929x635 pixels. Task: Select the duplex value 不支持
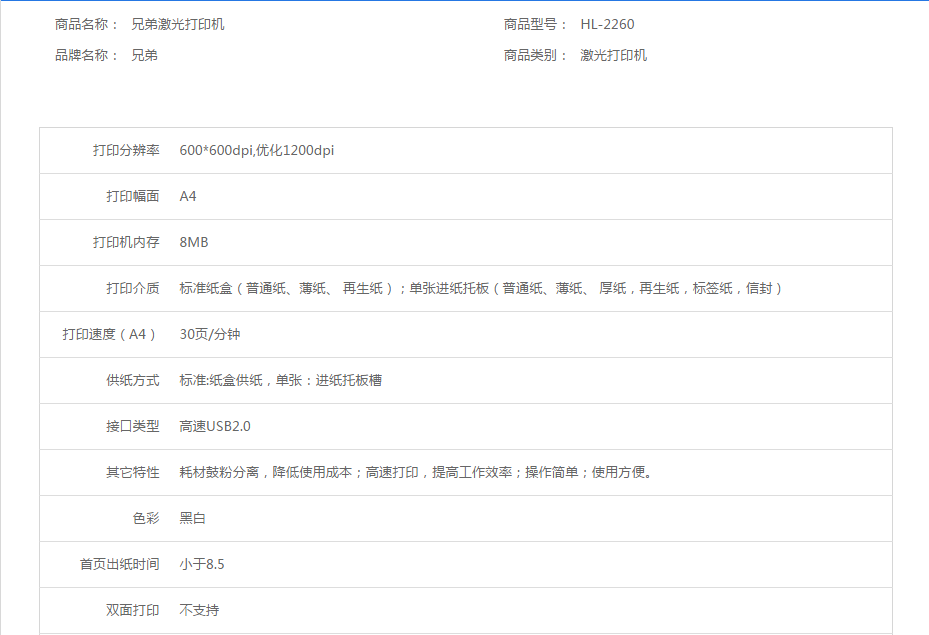(x=199, y=610)
